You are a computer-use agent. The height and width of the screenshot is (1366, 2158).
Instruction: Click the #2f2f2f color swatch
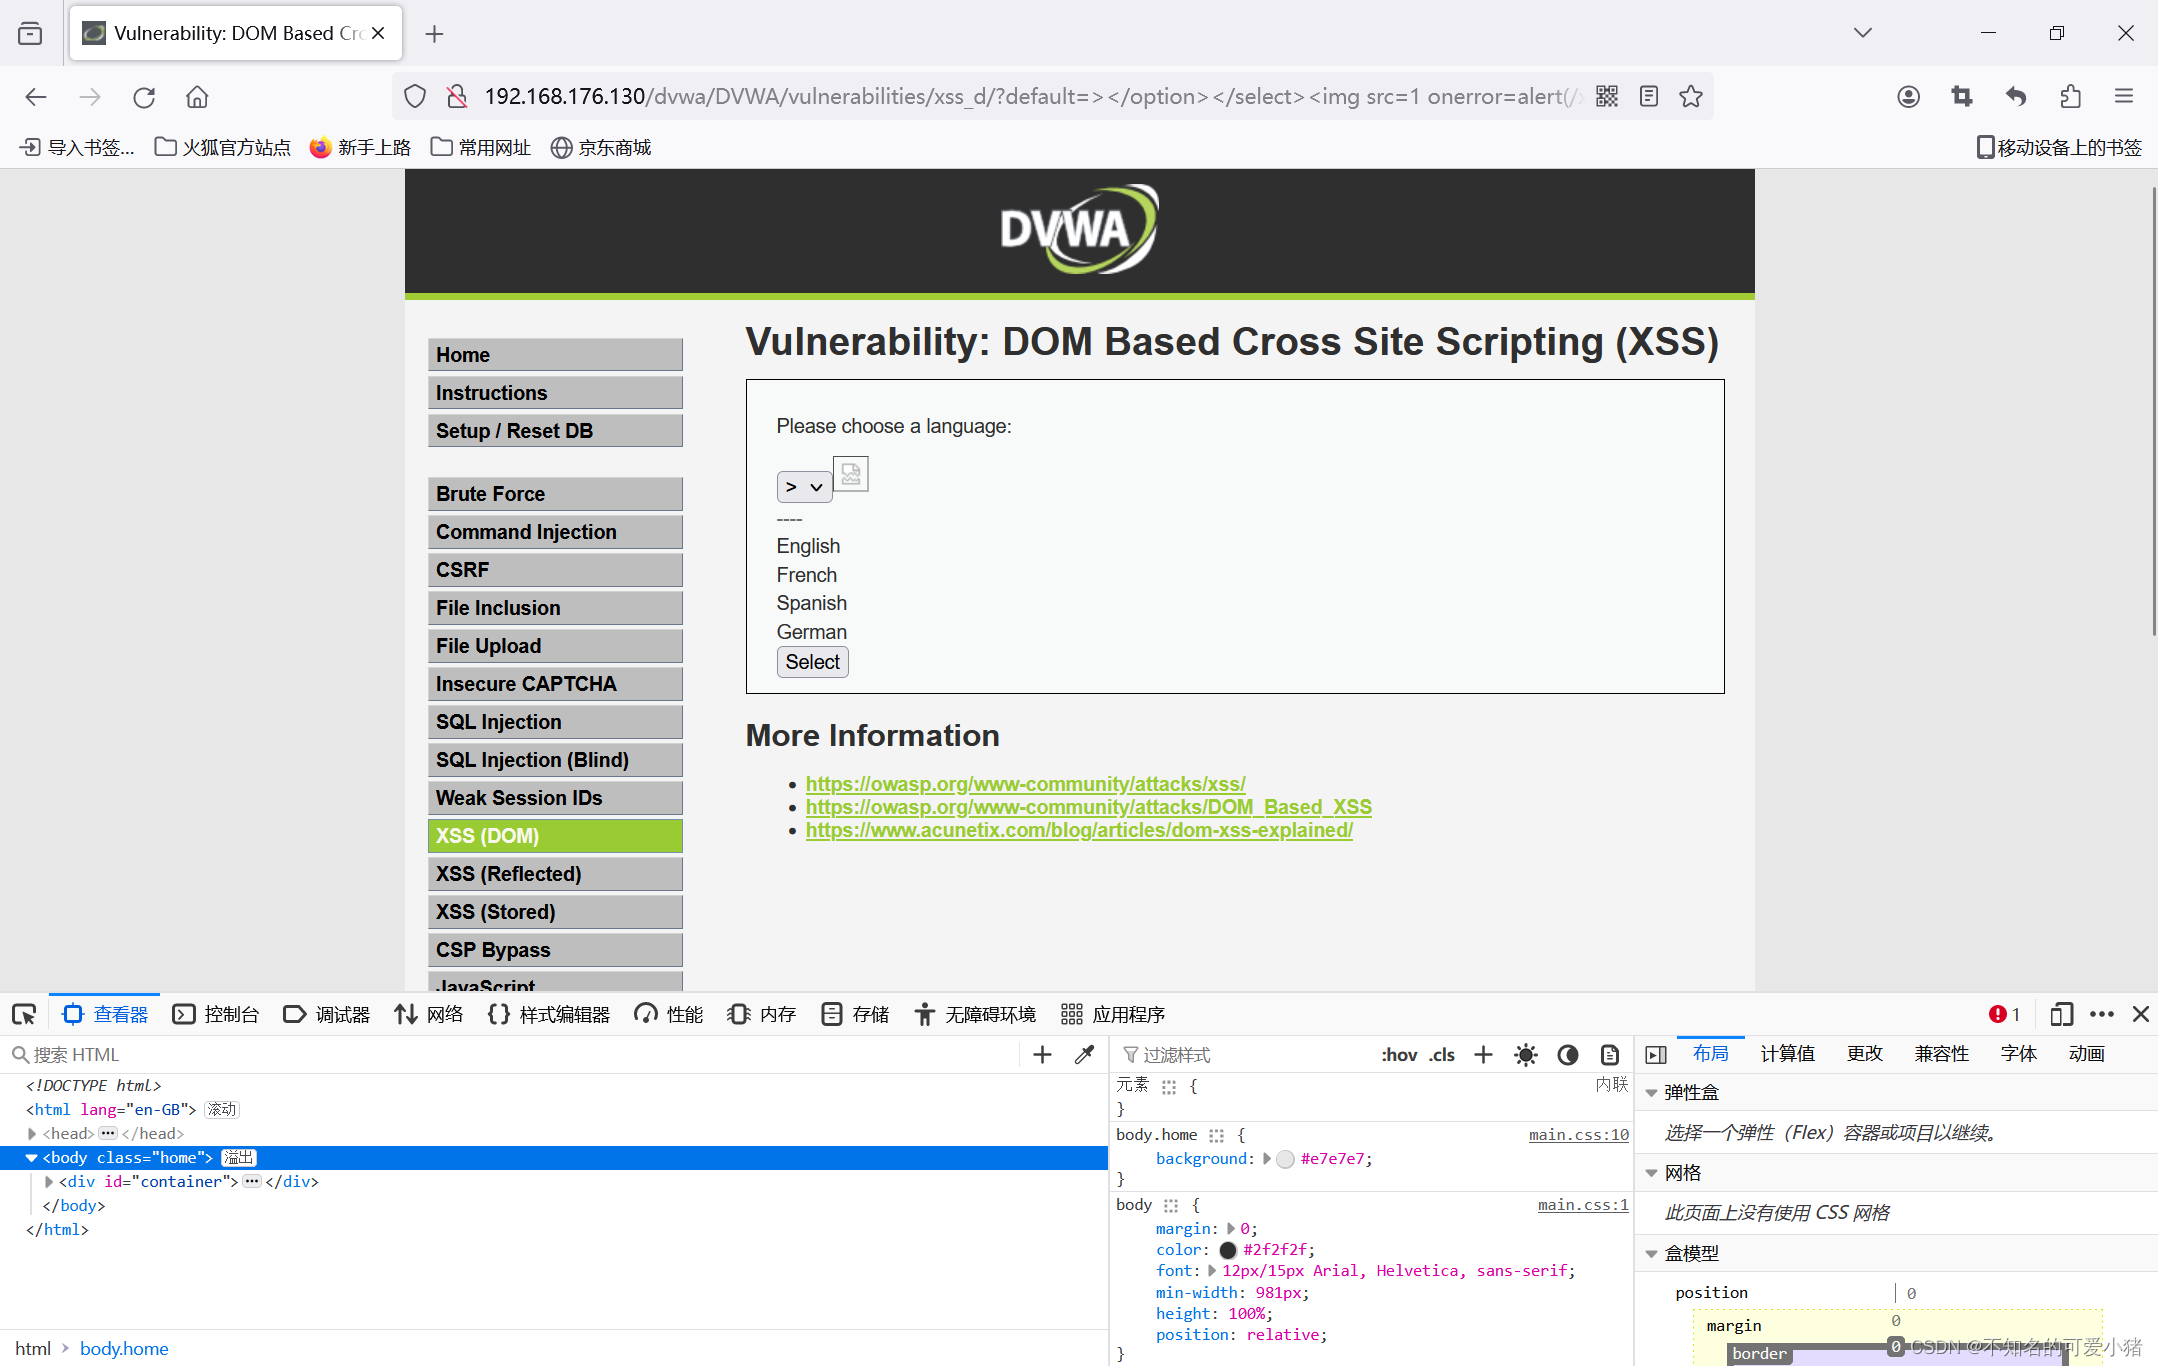1228,1250
